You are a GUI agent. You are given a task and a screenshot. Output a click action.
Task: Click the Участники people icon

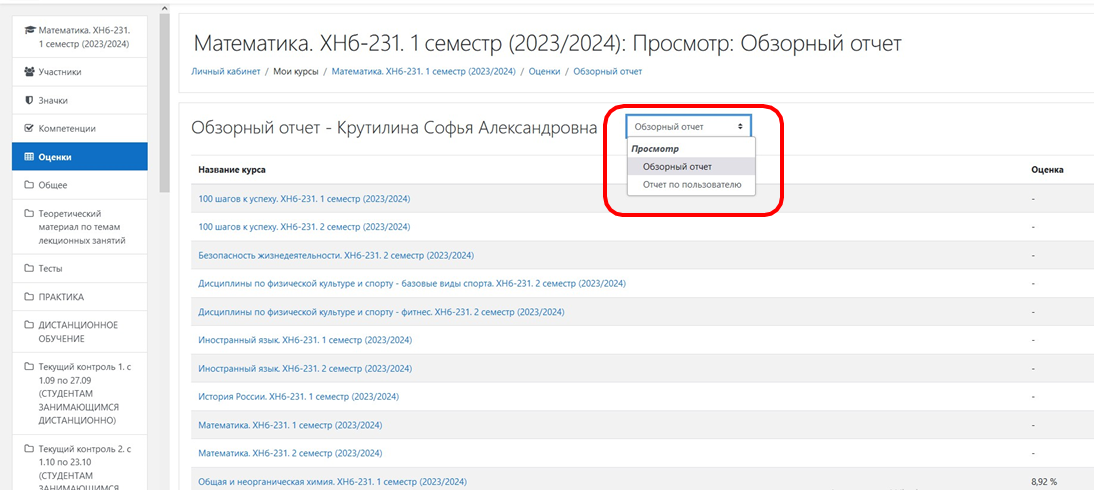(x=29, y=71)
